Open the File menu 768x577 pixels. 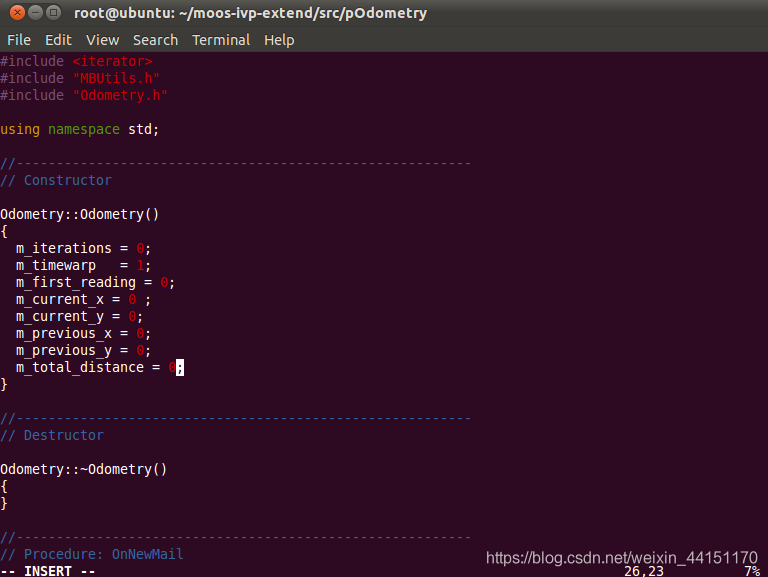[x=19, y=40]
